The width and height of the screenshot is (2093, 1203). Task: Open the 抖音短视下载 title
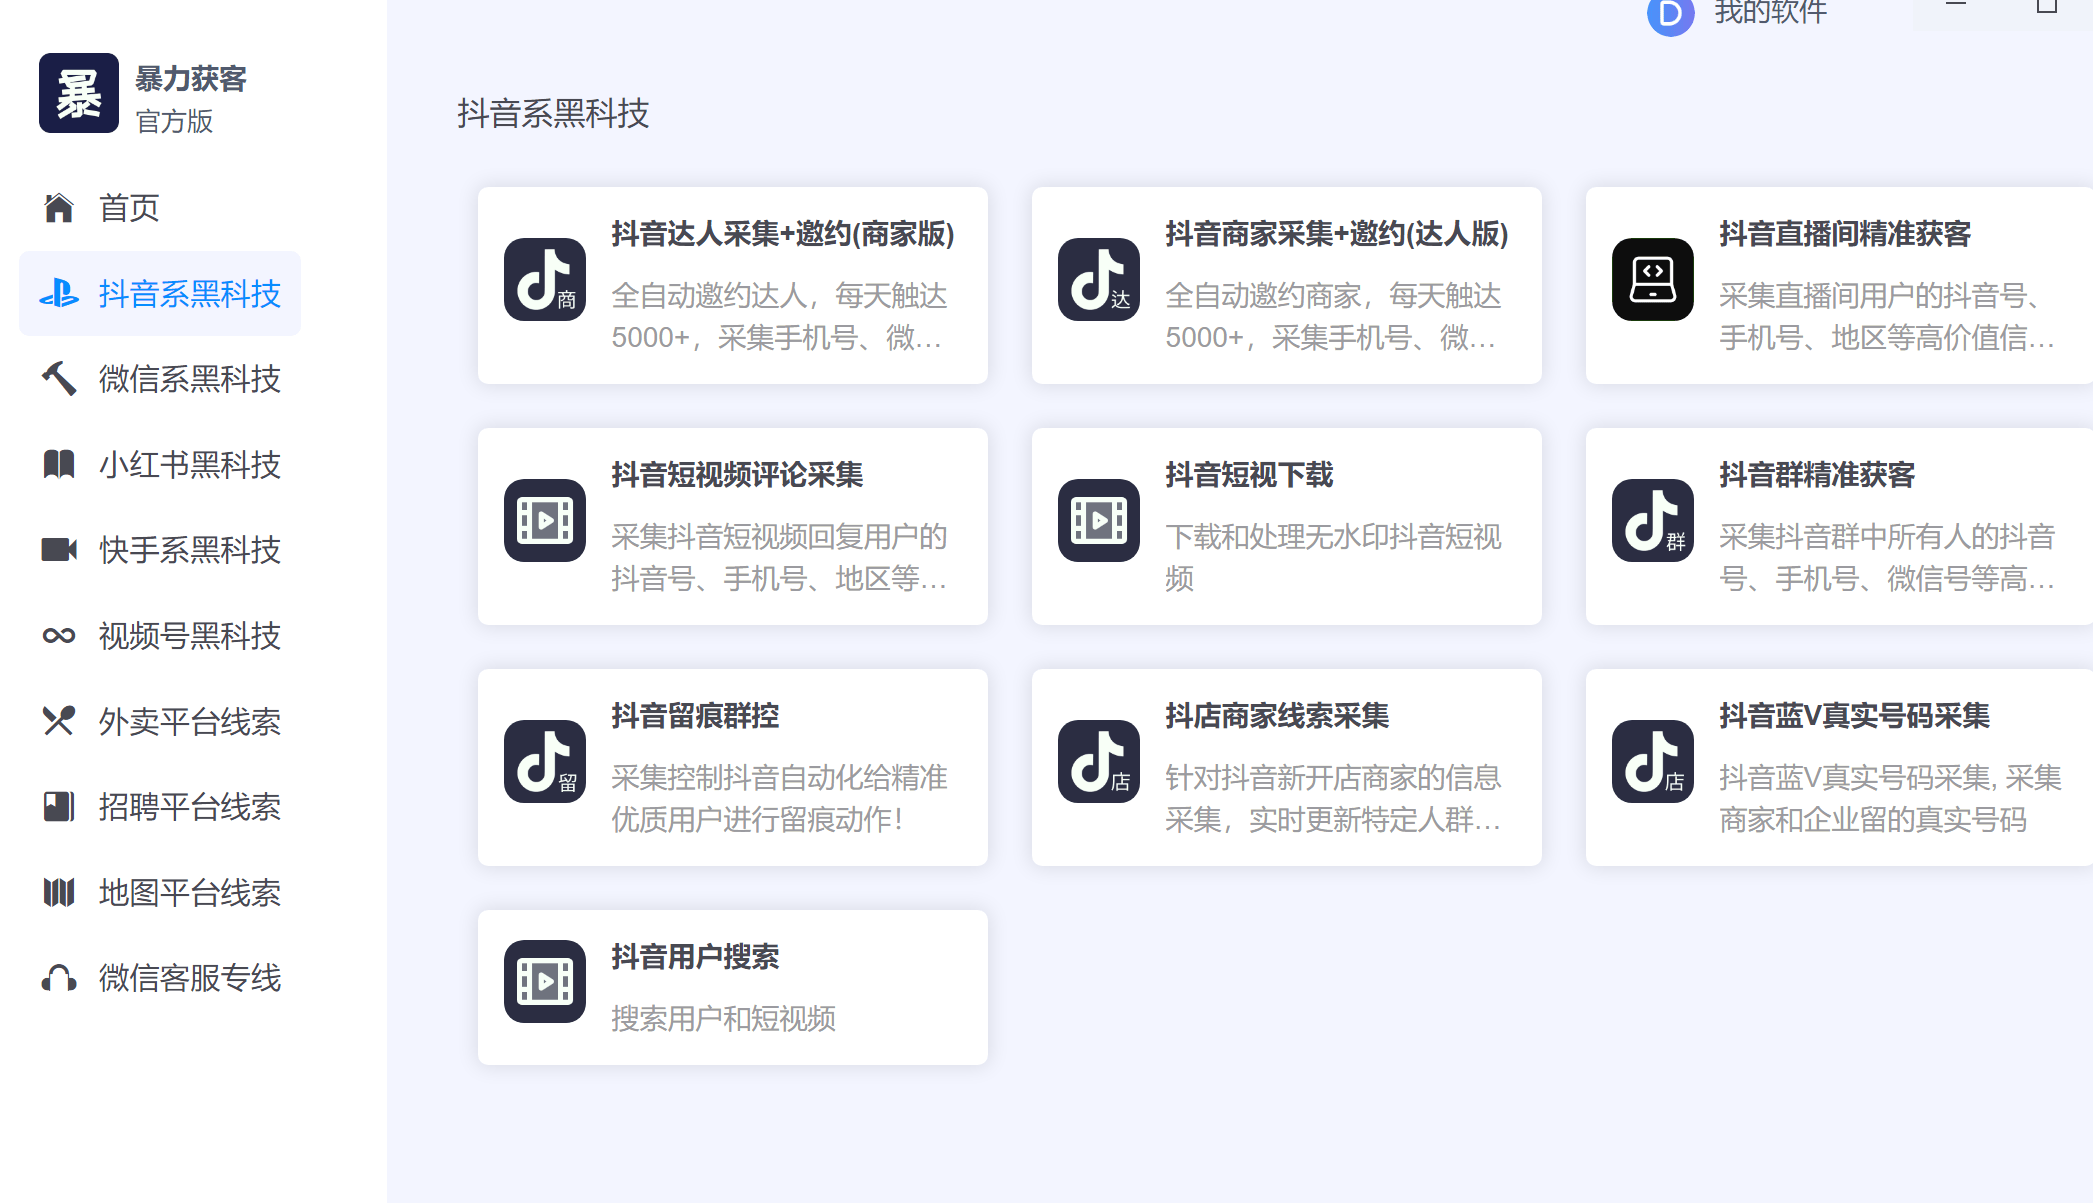(x=1249, y=475)
